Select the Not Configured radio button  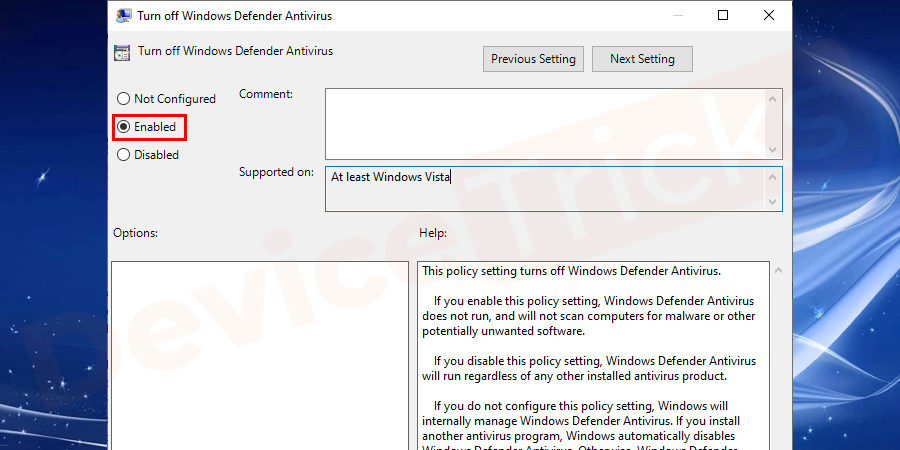[166, 99]
